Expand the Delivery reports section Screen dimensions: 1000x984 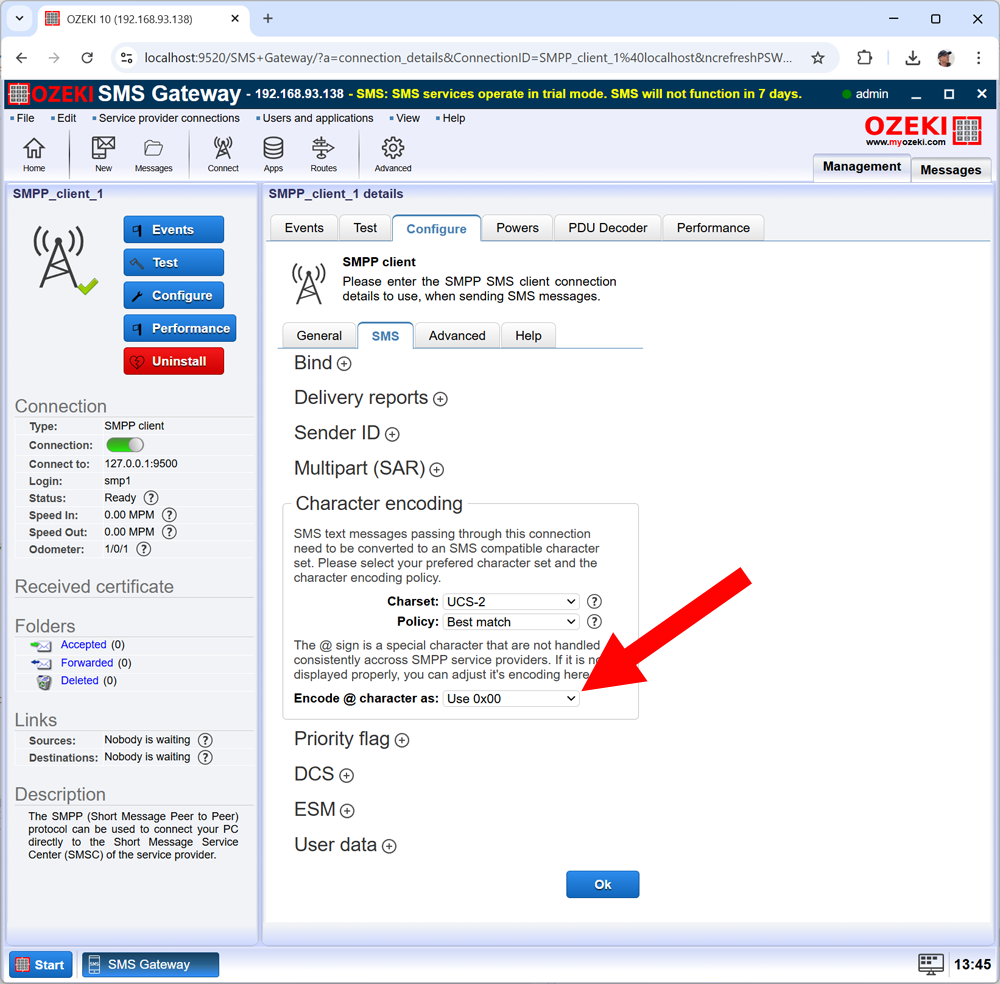point(440,399)
